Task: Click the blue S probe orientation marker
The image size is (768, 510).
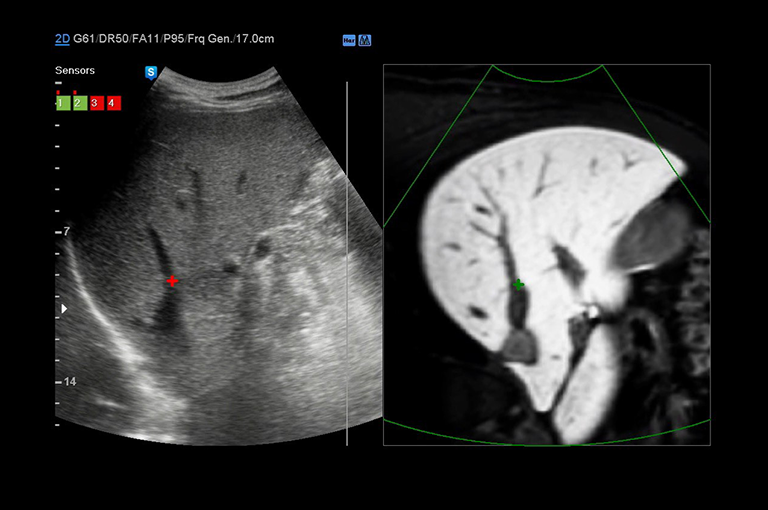Action: [x=151, y=72]
